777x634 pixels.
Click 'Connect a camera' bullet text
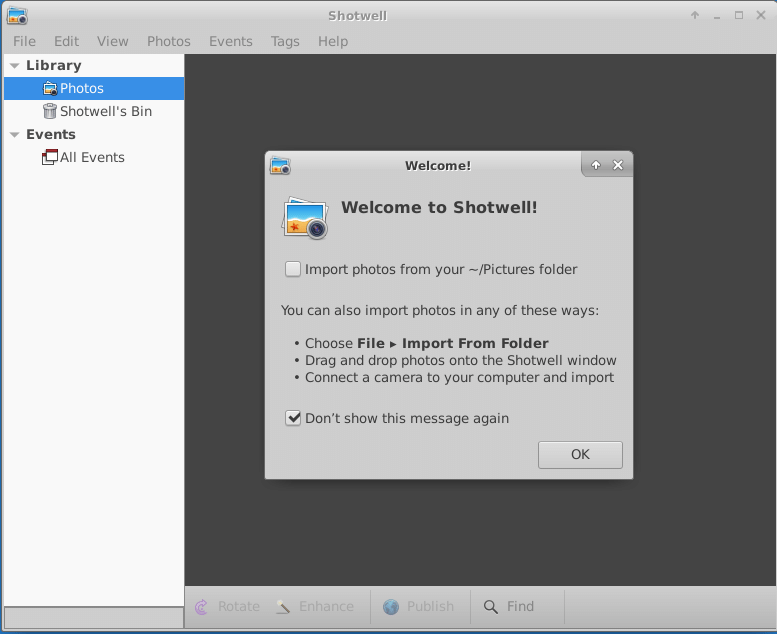click(459, 378)
